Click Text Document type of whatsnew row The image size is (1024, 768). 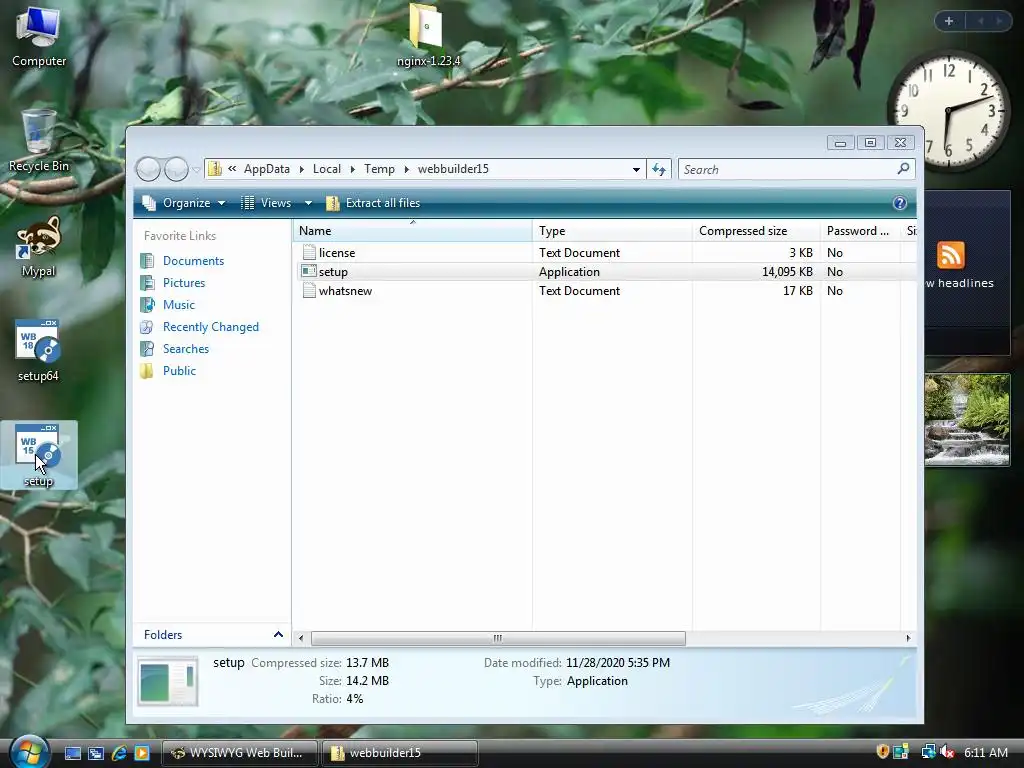pyautogui.click(x=579, y=291)
